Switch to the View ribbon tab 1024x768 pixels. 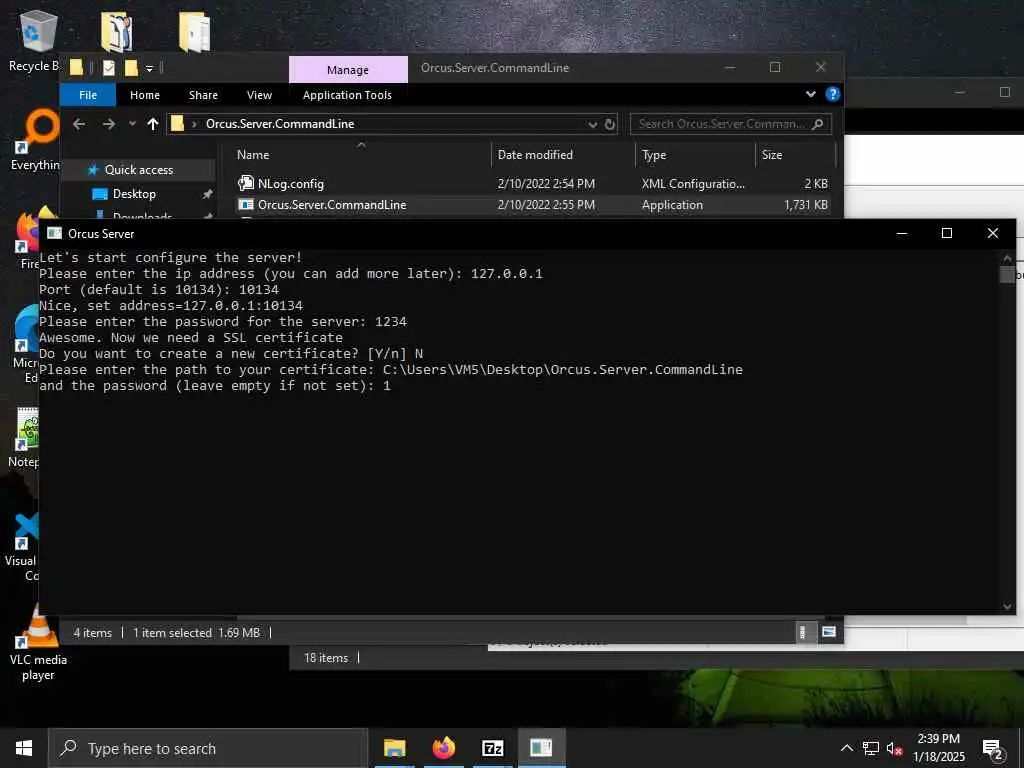pos(259,95)
